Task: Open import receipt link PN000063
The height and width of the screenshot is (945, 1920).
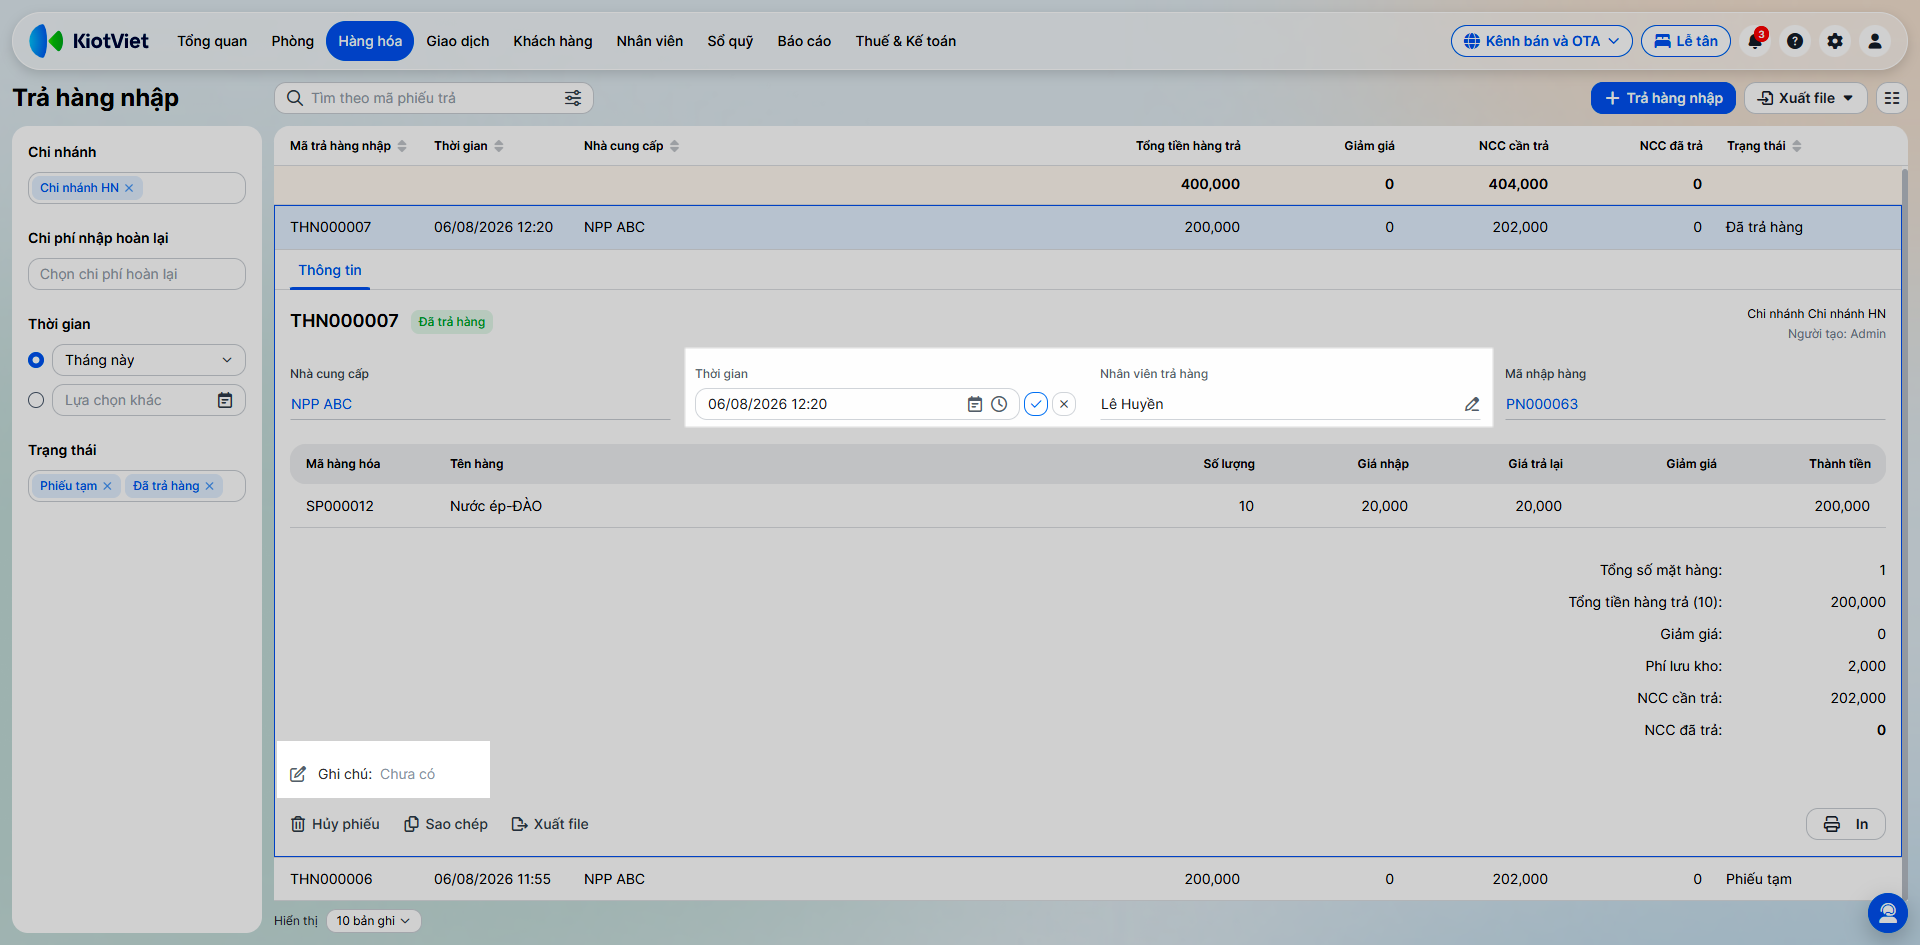Action: (1542, 404)
